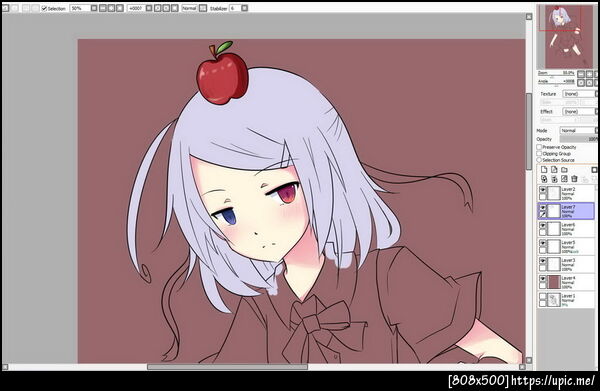Image resolution: width=600 pixels, height=391 pixels.
Task: Enable Clipping Group checkbox
Action: click(539, 153)
